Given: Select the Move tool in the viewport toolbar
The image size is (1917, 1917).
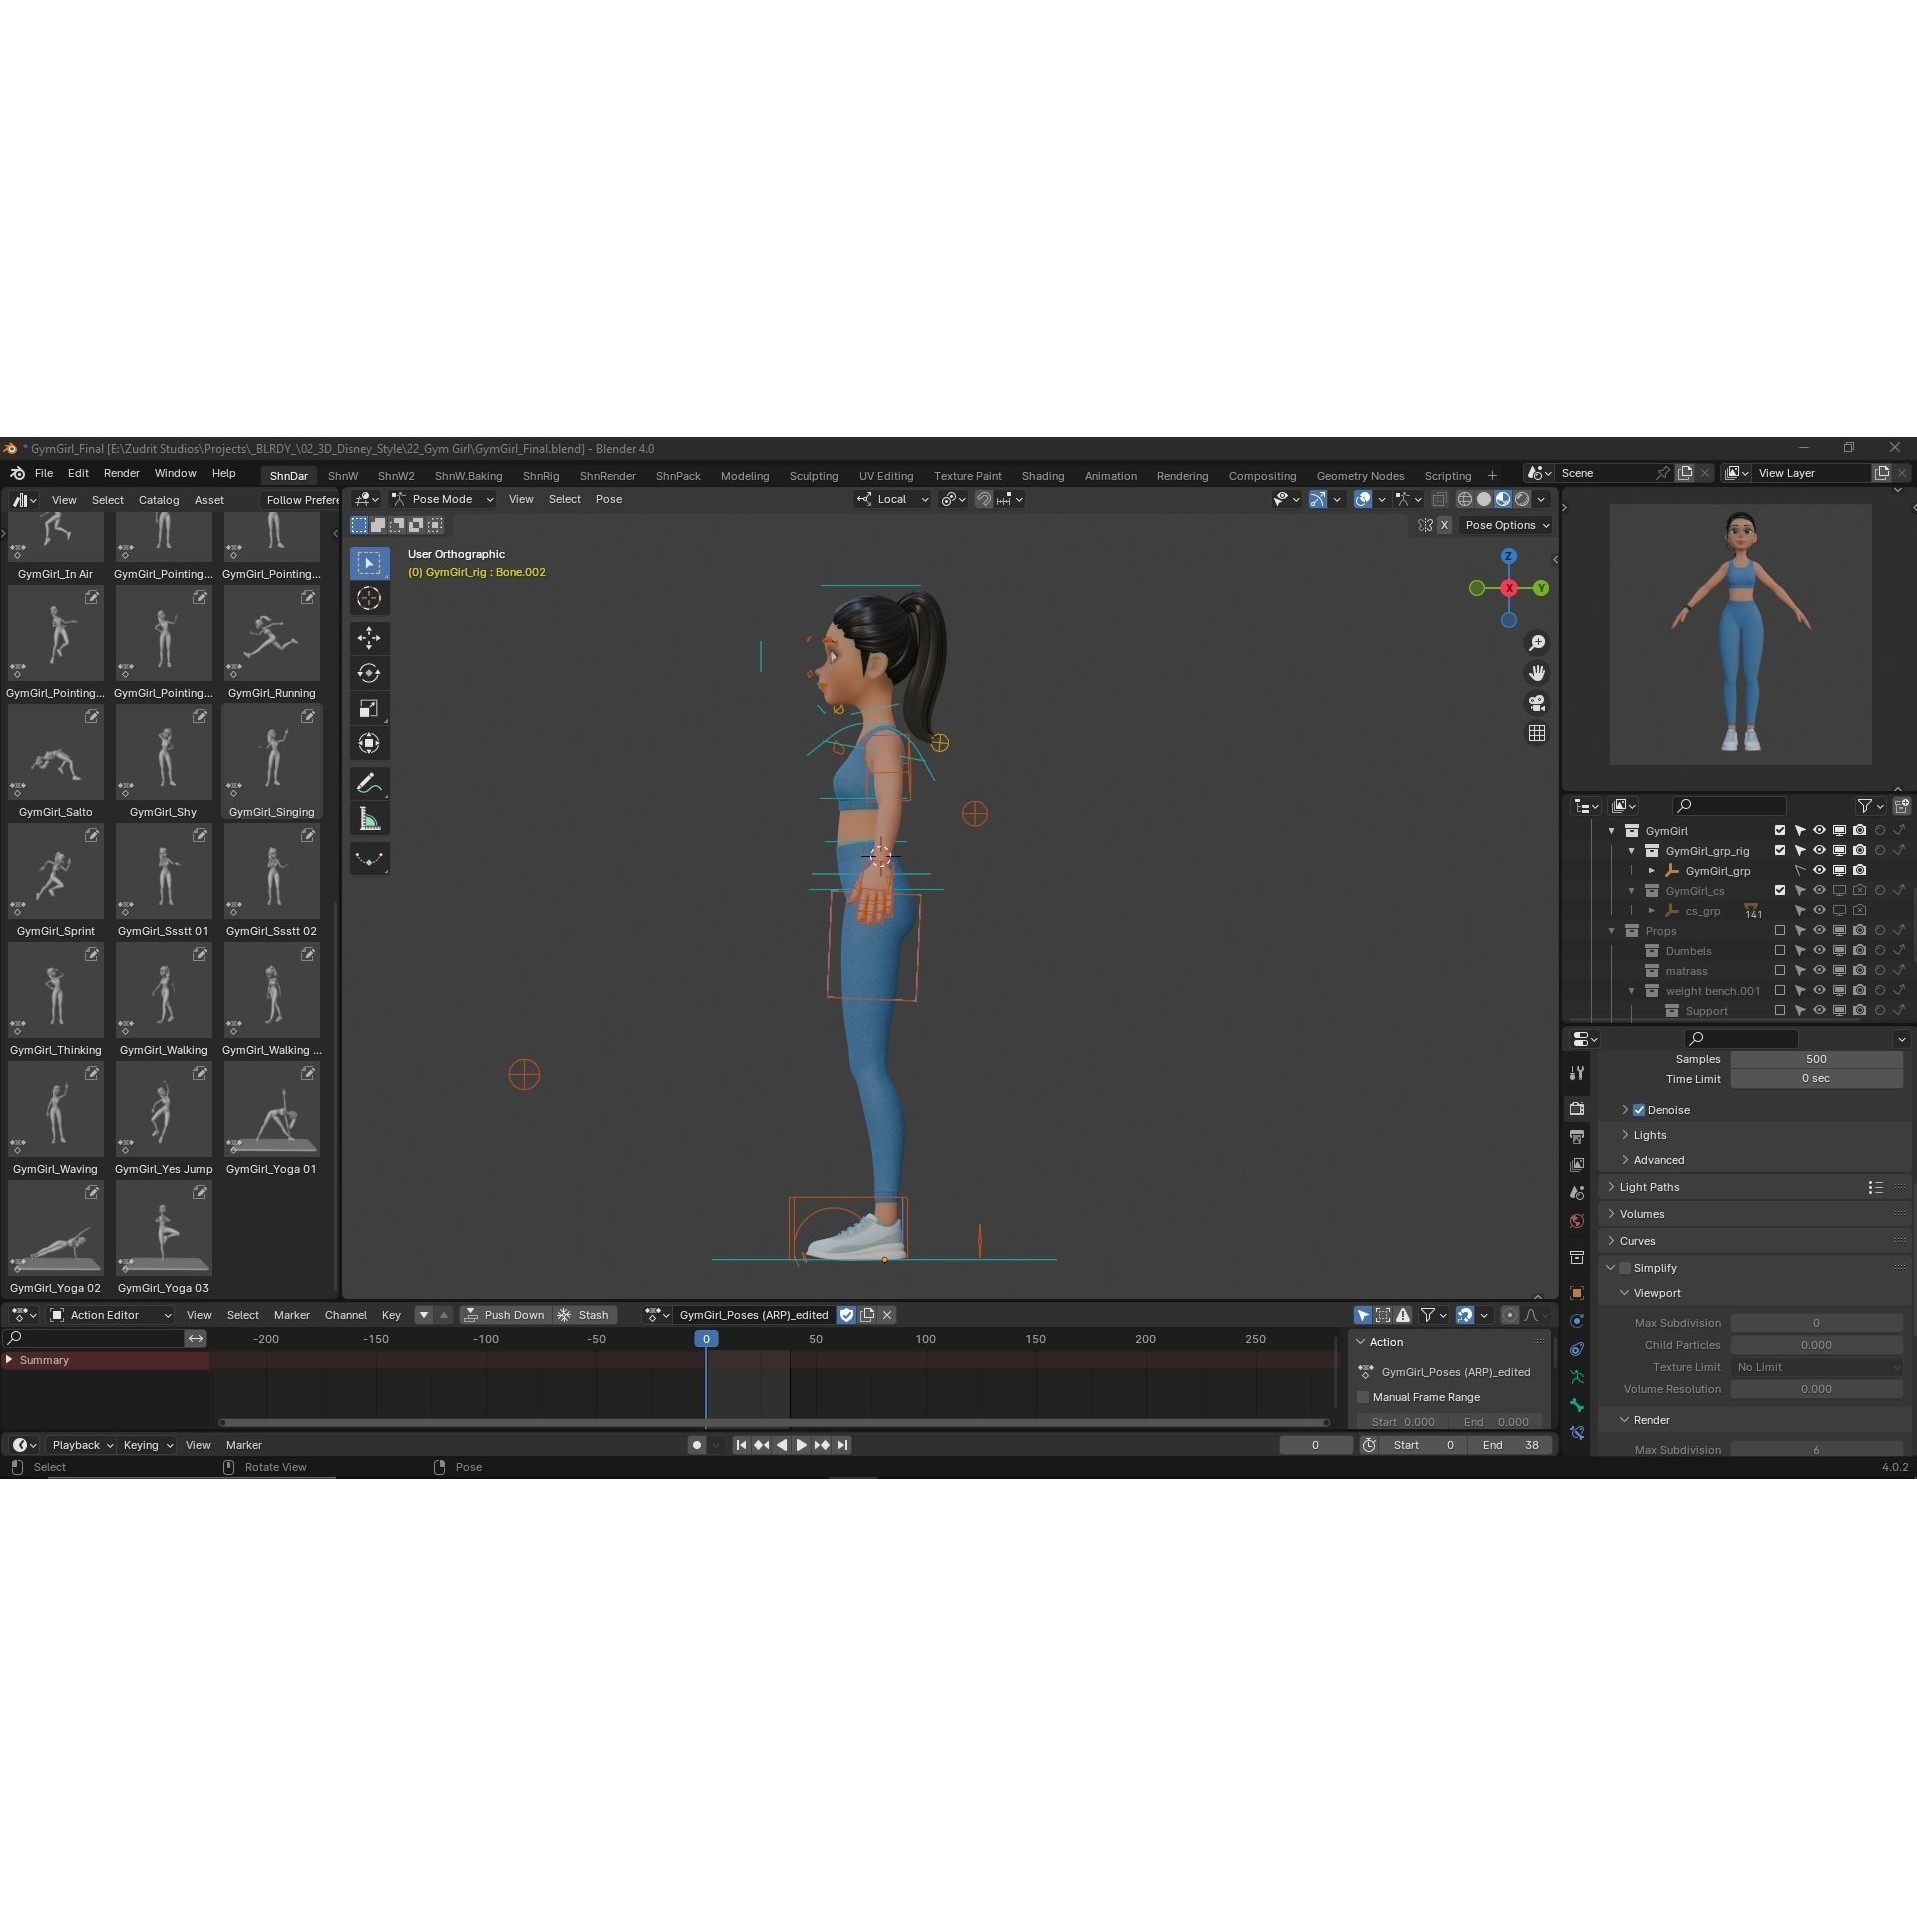Looking at the screenshot, I should 369,638.
